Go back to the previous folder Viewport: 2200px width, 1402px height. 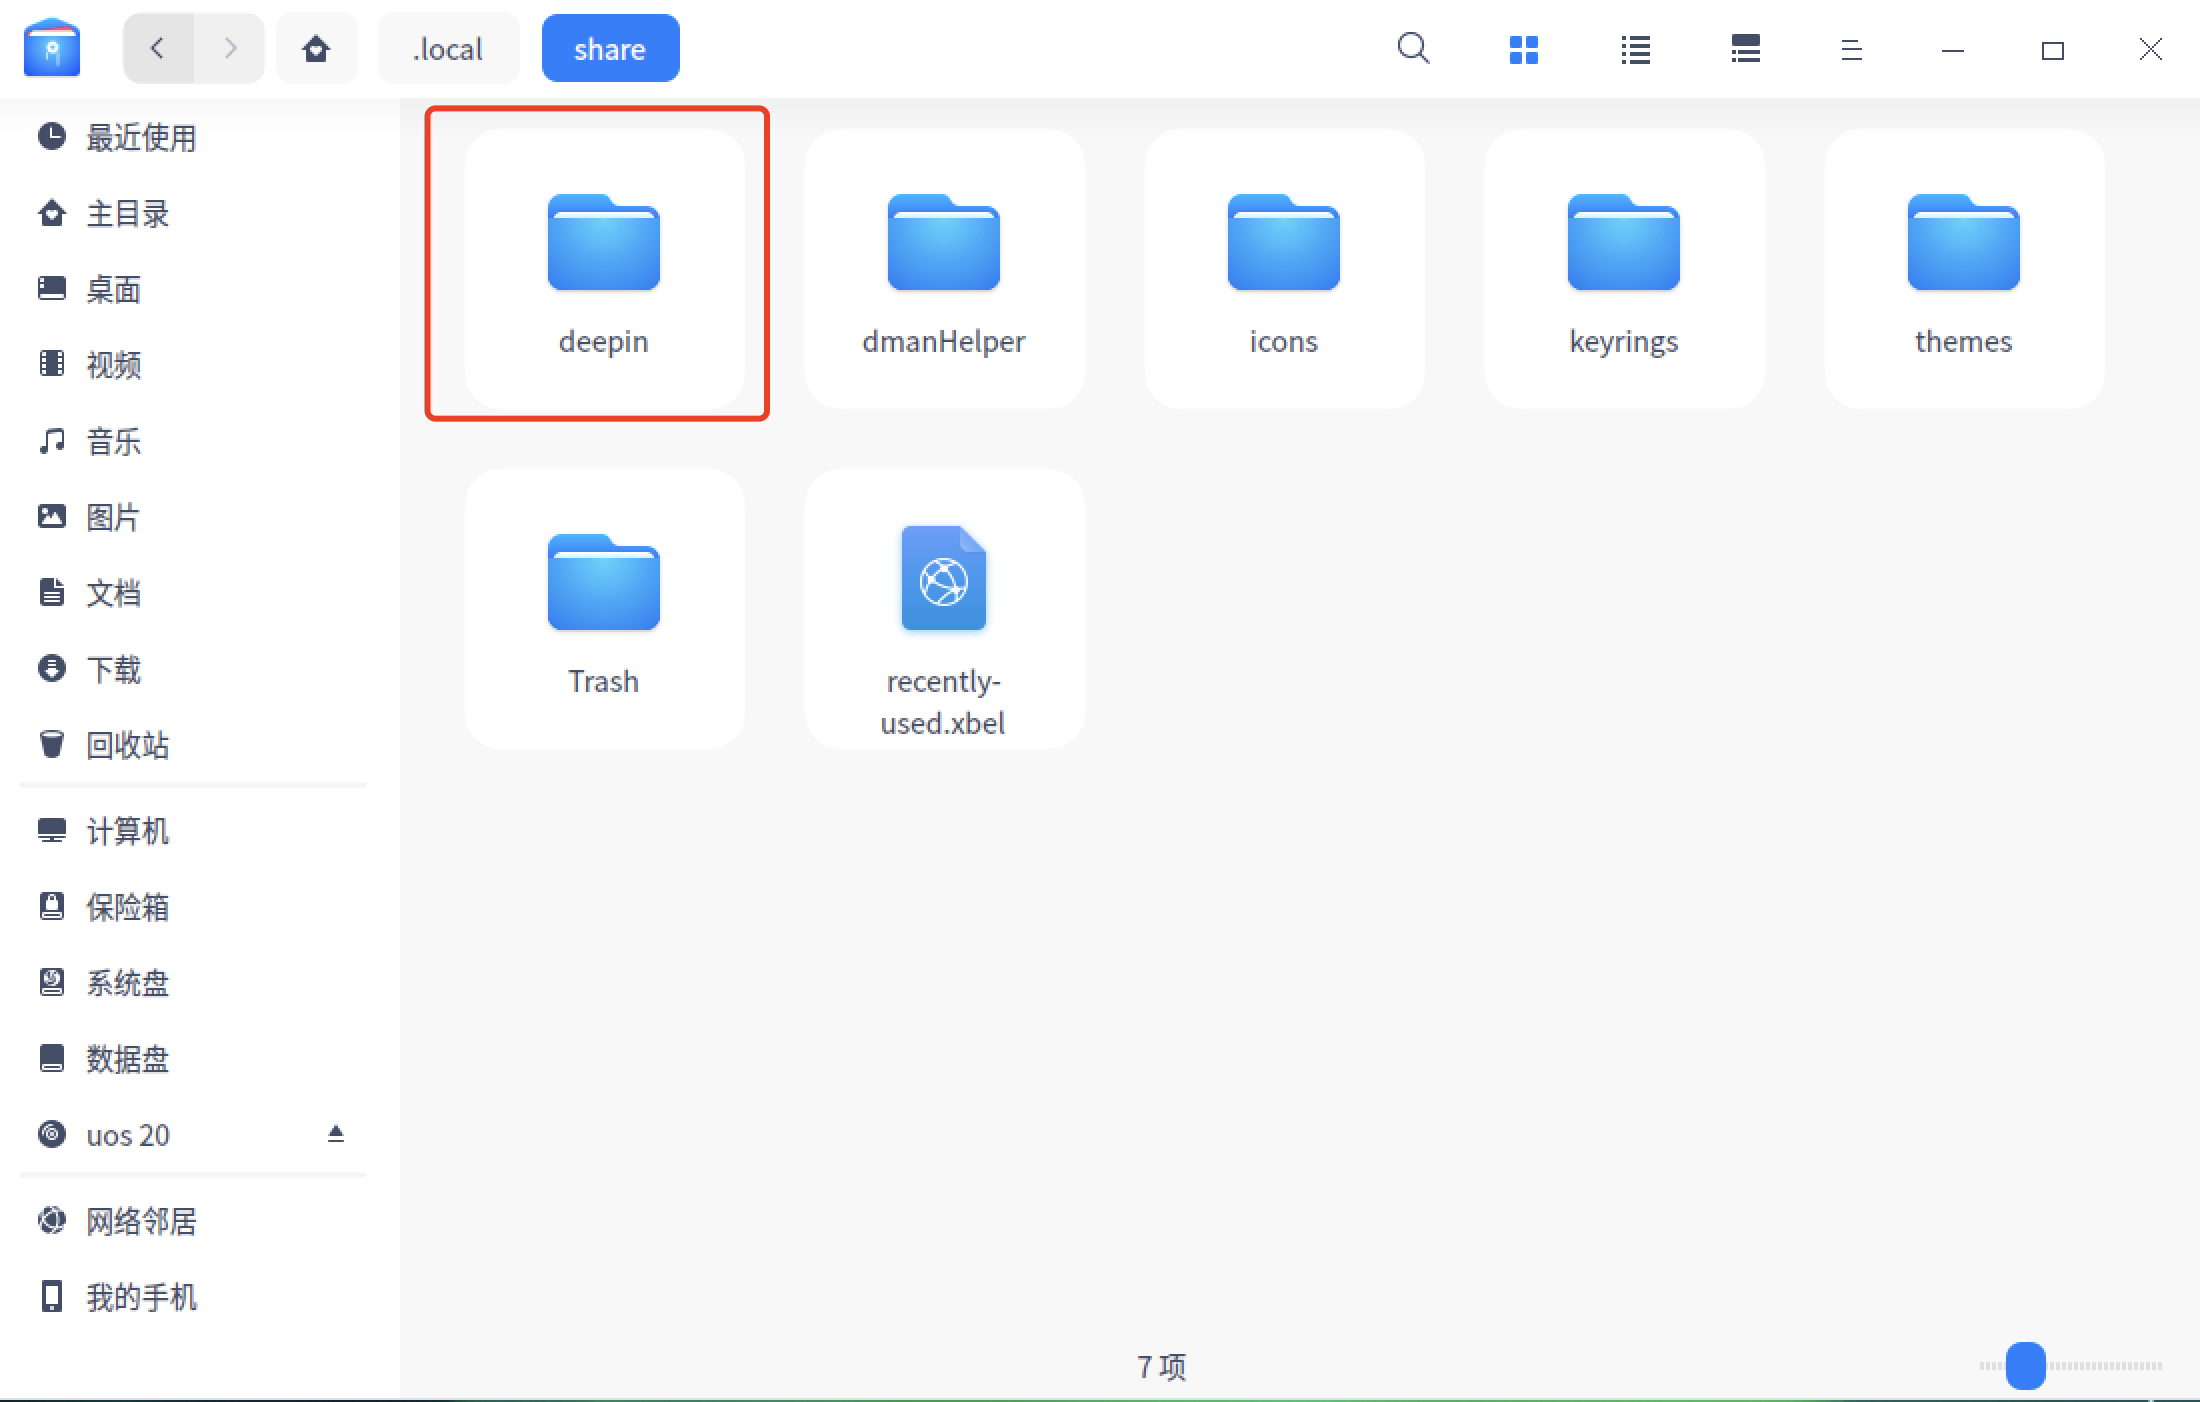(158, 48)
